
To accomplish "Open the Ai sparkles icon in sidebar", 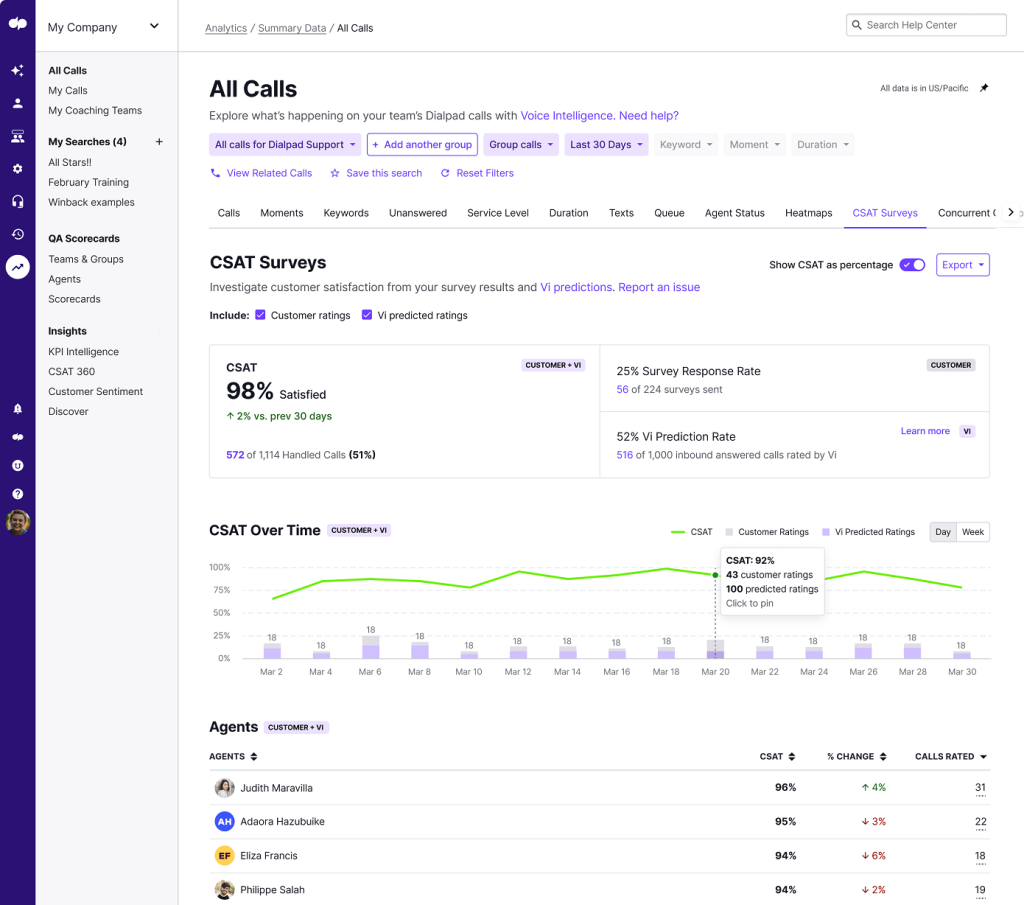I will [x=17, y=70].
